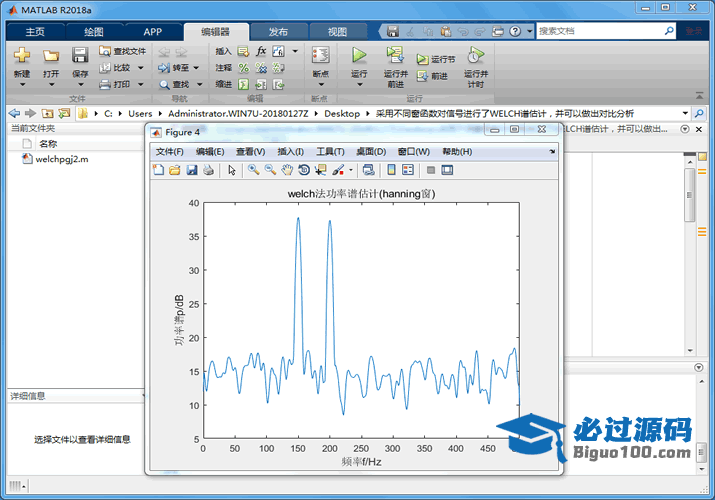Image resolution: width=715 pixels, height=500 pixels.
Task: Click 查找文件 button in ribbon
Action: (x=123, y=51)
